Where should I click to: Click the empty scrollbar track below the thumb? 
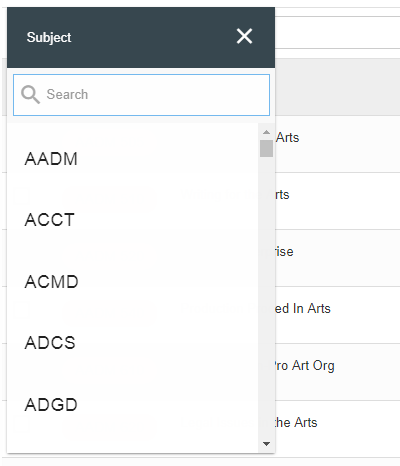click(x=266, y=297)
